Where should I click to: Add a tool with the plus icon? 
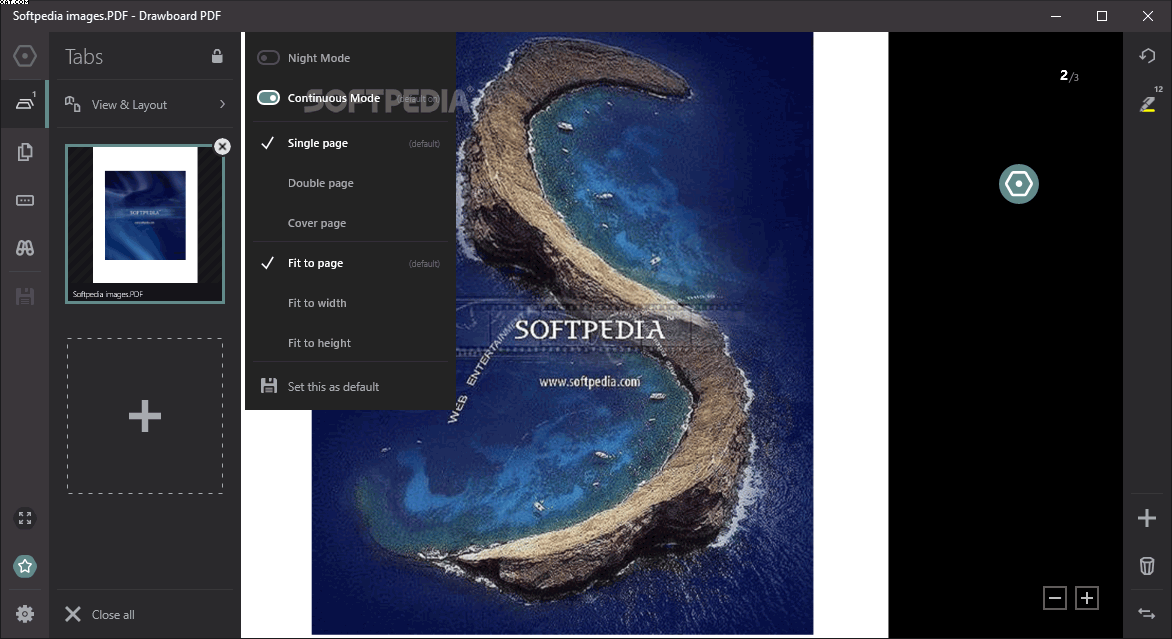(x=1147, y=518)
